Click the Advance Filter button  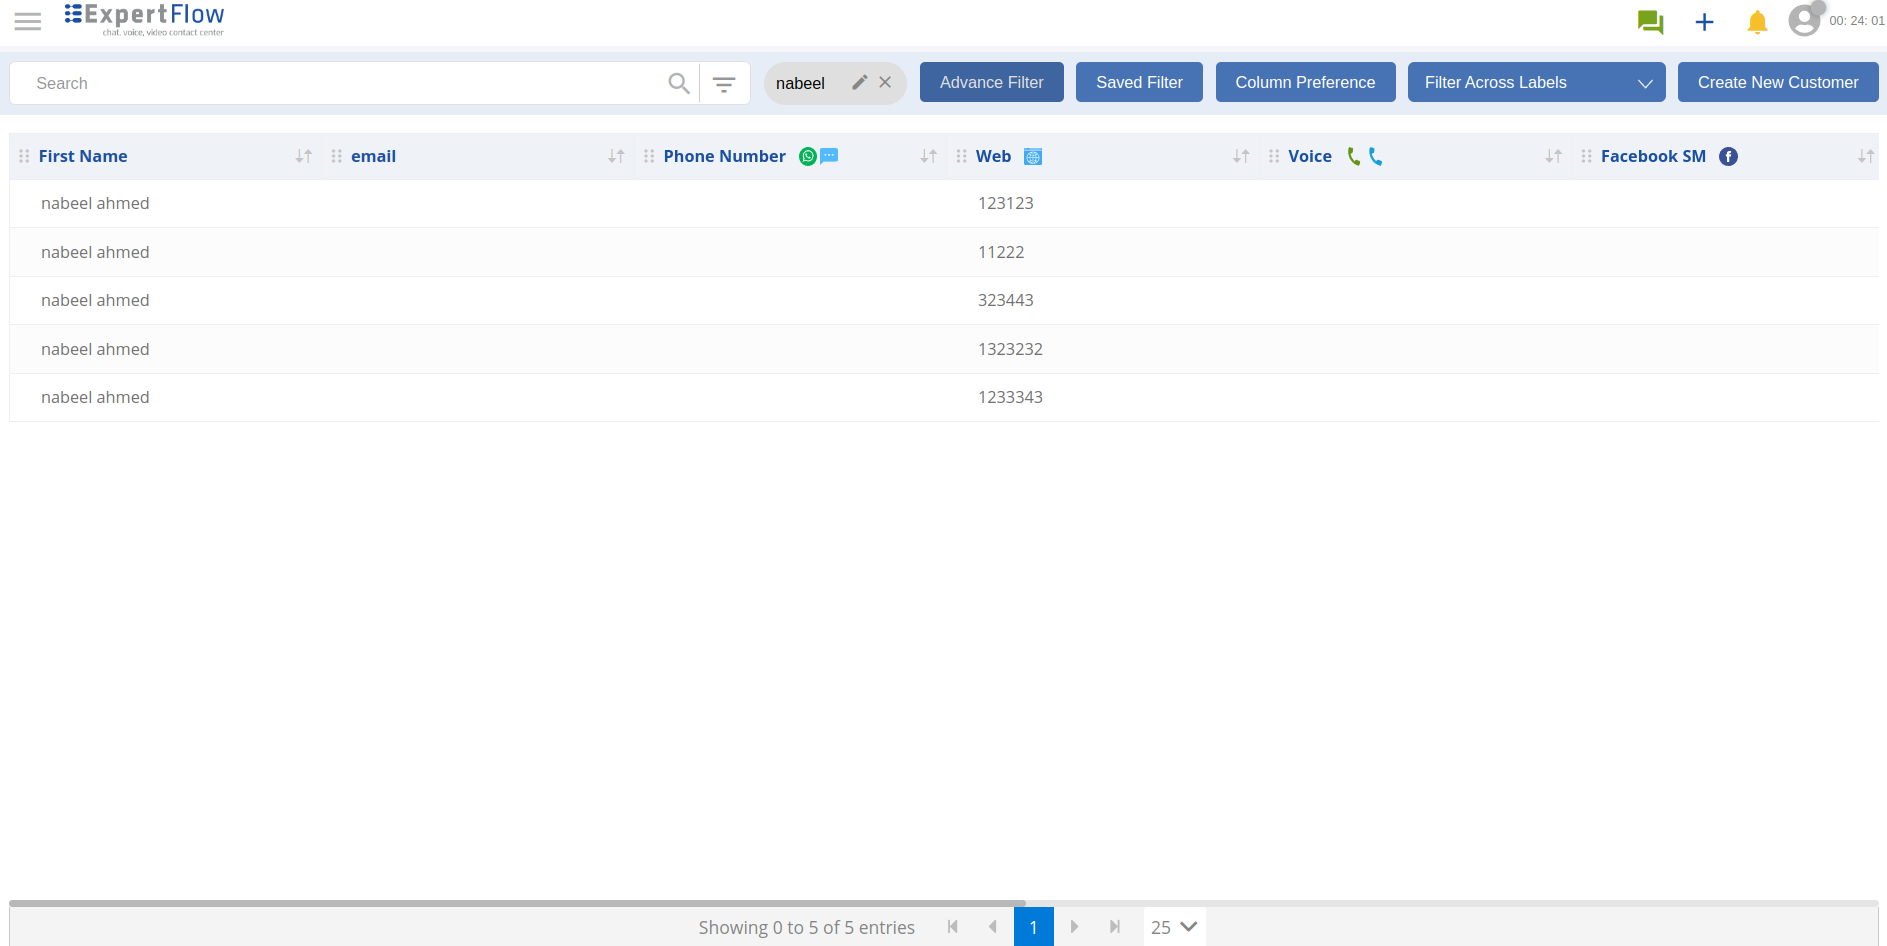[x=991, y=82]
